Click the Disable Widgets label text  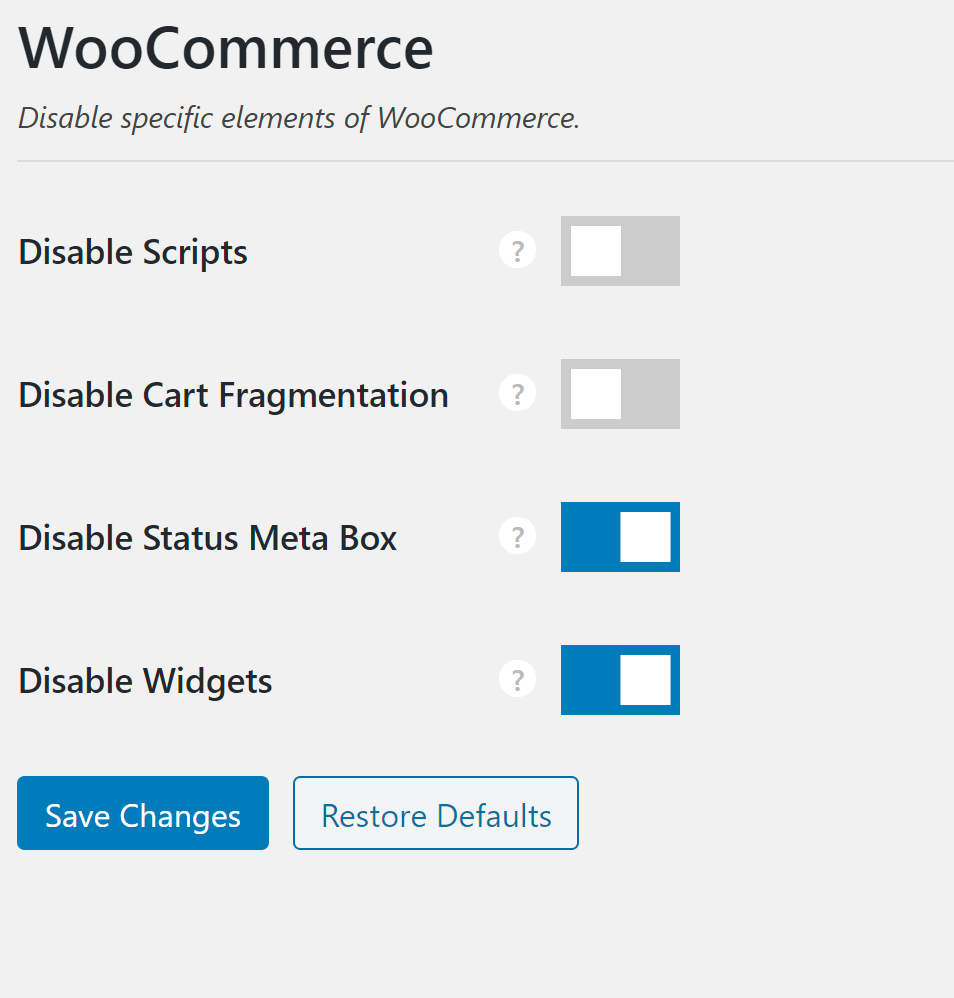(x=146, y=681)
